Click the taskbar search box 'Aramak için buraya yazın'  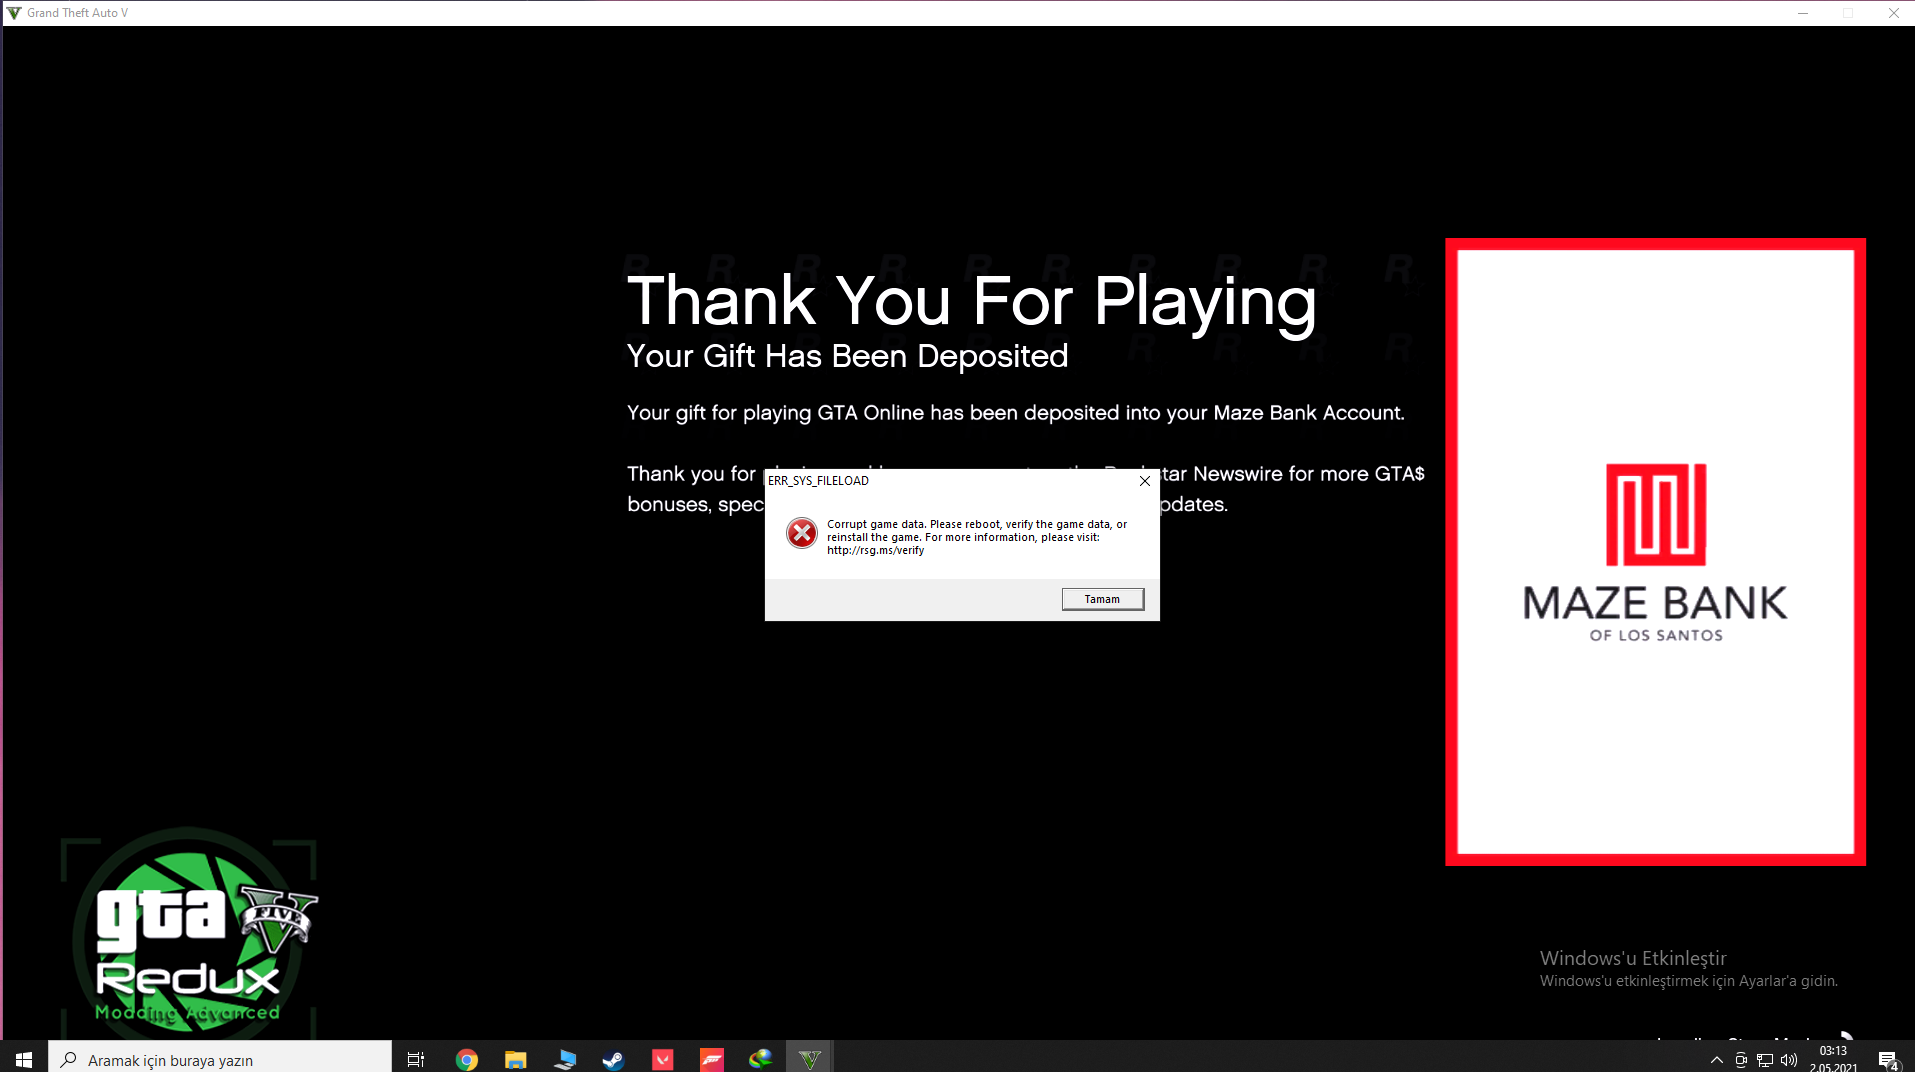coord(220,1059)
